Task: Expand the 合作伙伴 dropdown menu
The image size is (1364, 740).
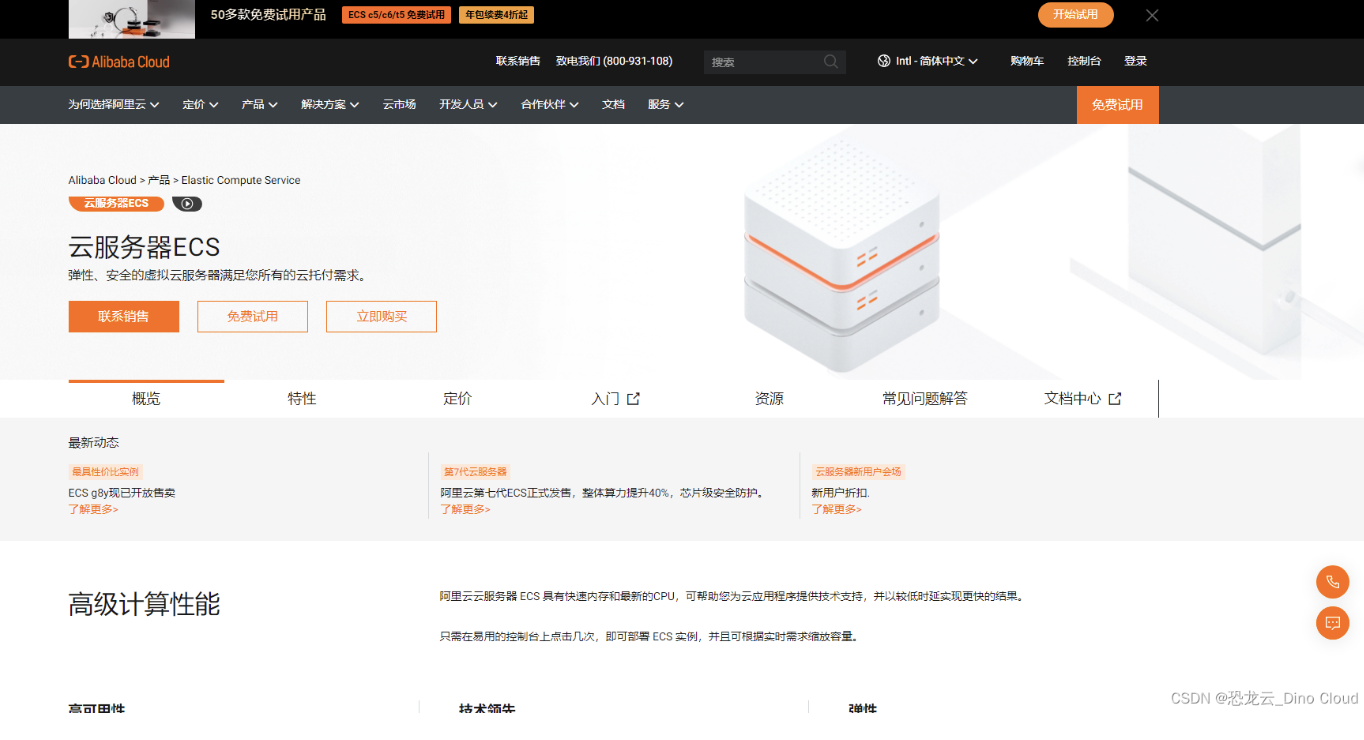Action: point(550,104)
